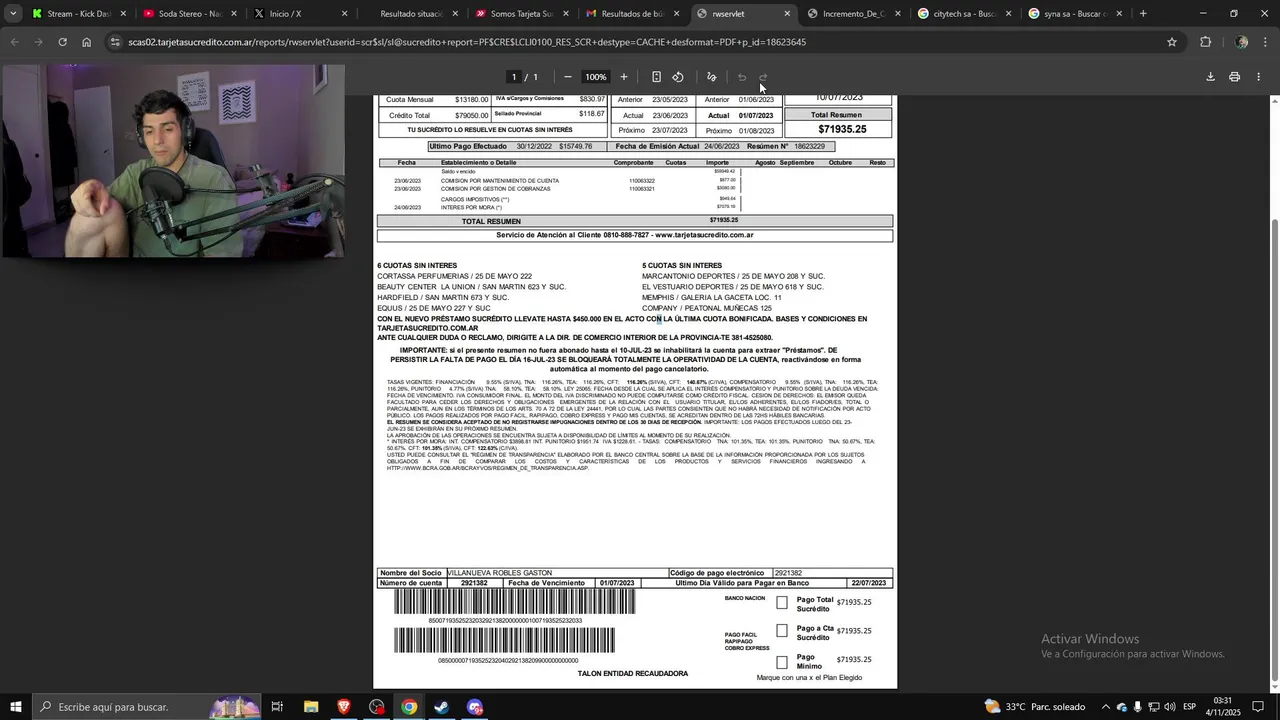Image resolution: width=1280 pixels, height=720 pixels.
Task: Close the rwservlet tab
Action: [787, 14]
